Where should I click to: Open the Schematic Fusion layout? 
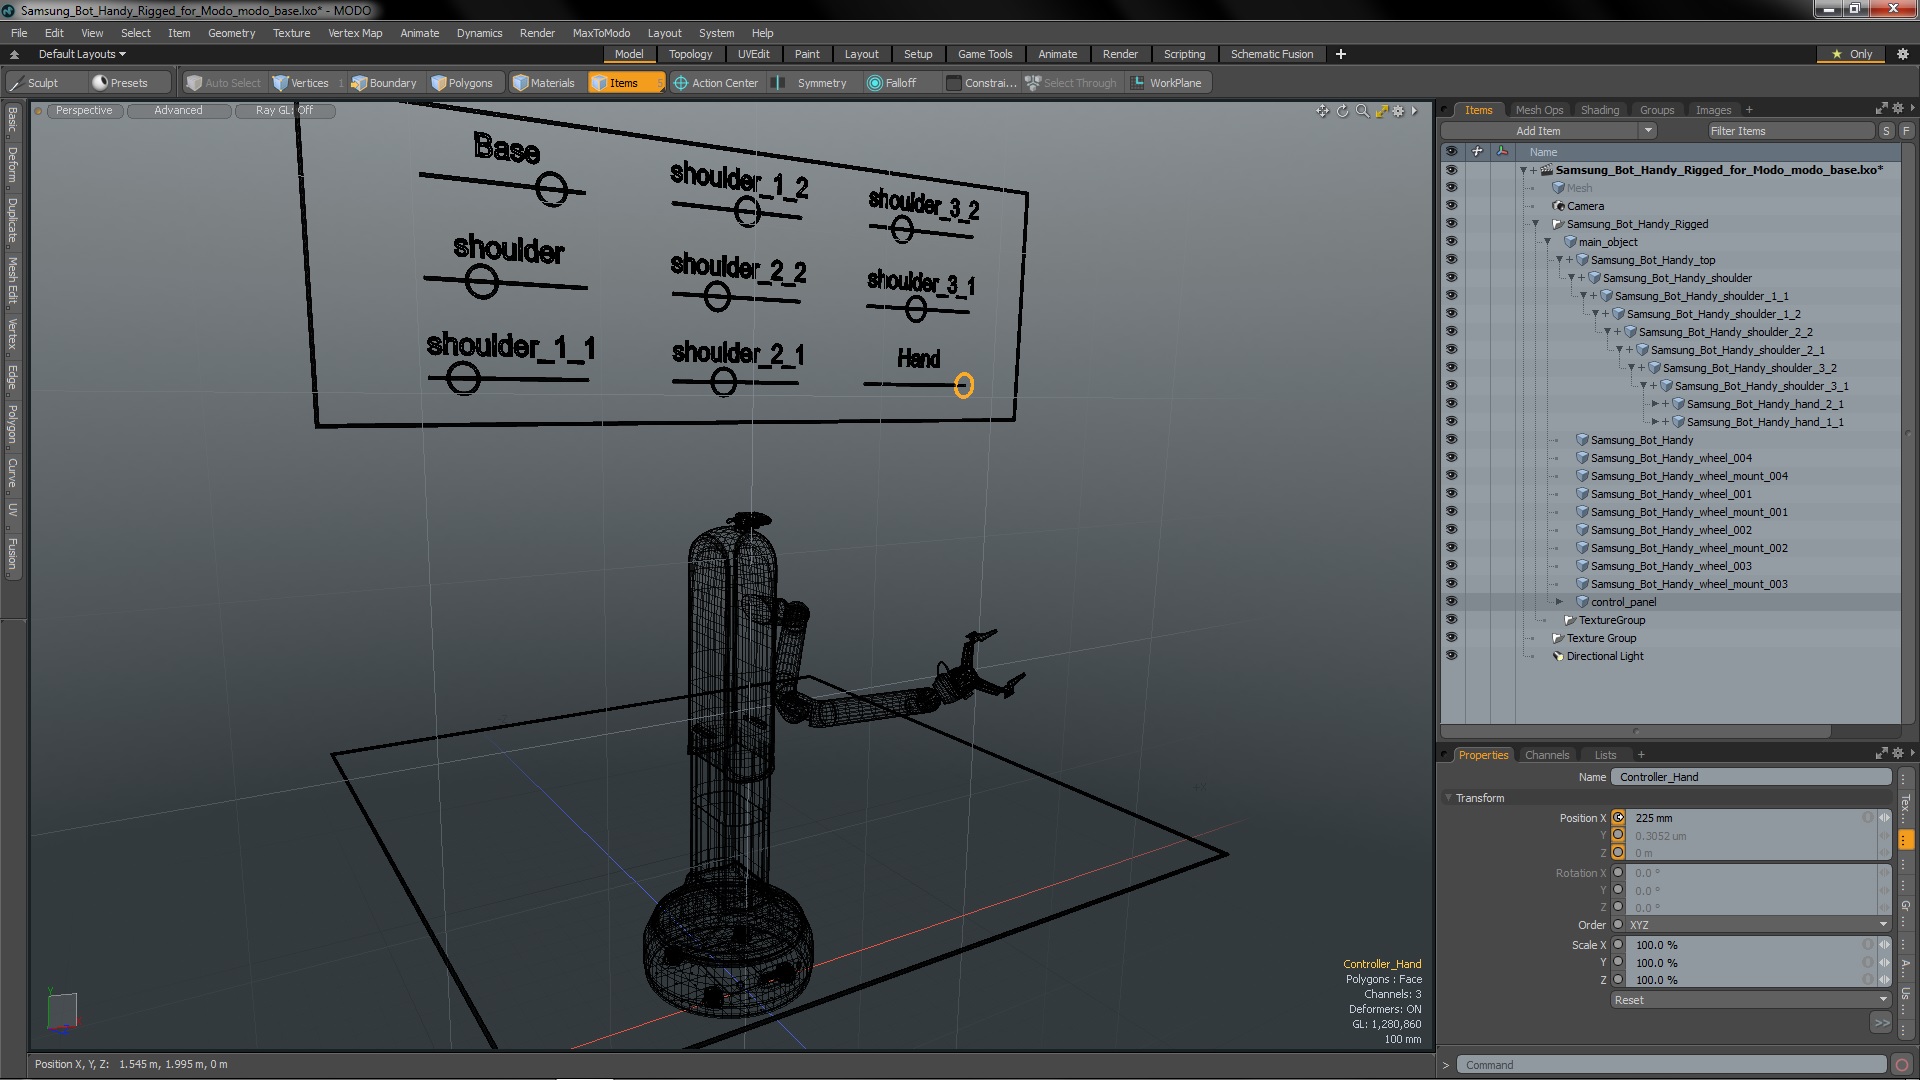(x=1271, y=54)
